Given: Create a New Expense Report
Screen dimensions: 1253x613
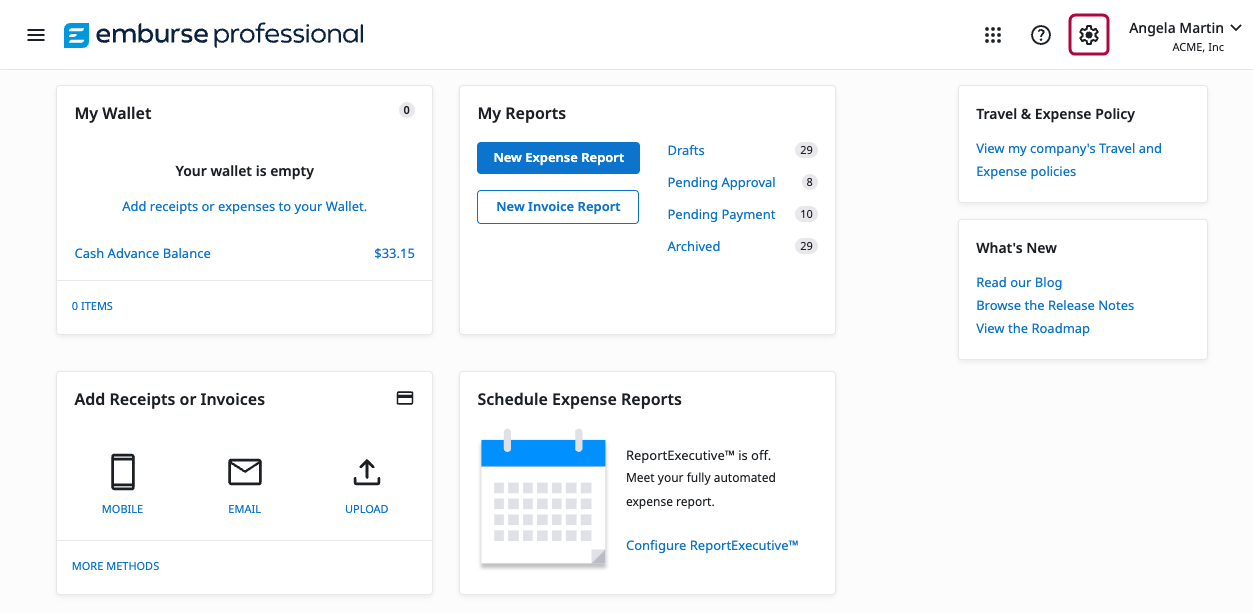Looking at the screenshot, I should coord(559,158).
